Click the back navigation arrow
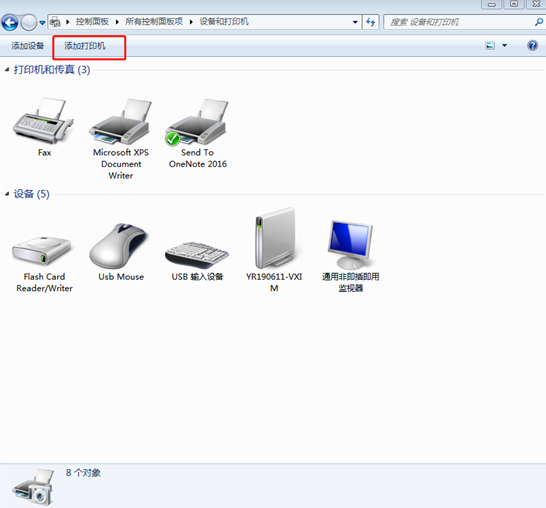This screenshot has width=546, height=508. pos(10,23)
